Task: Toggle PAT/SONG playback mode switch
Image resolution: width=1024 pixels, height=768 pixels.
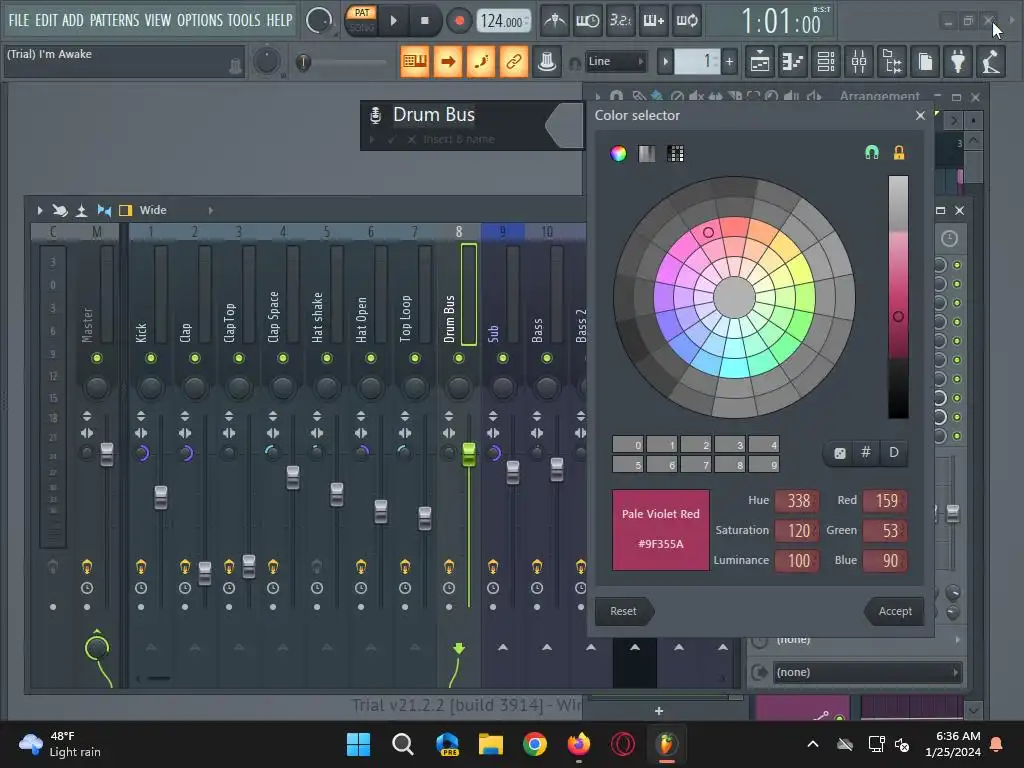Action: 361,21
